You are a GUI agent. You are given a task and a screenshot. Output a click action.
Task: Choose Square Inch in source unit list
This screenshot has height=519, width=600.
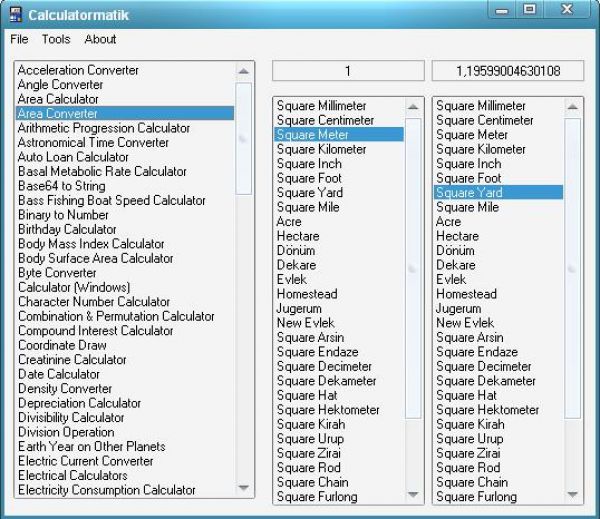point(339,164)
